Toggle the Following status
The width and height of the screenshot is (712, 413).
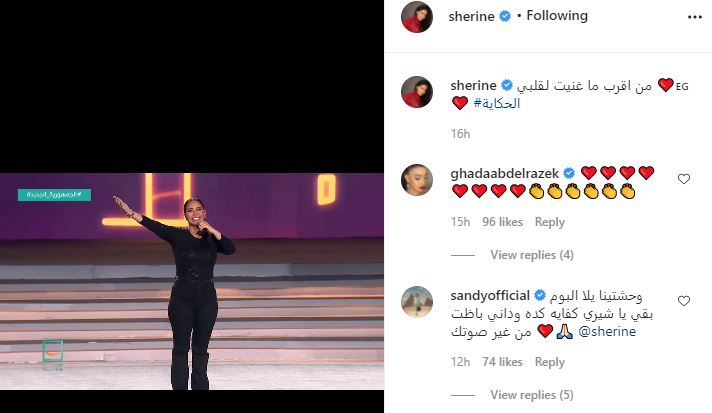point(557,16)
